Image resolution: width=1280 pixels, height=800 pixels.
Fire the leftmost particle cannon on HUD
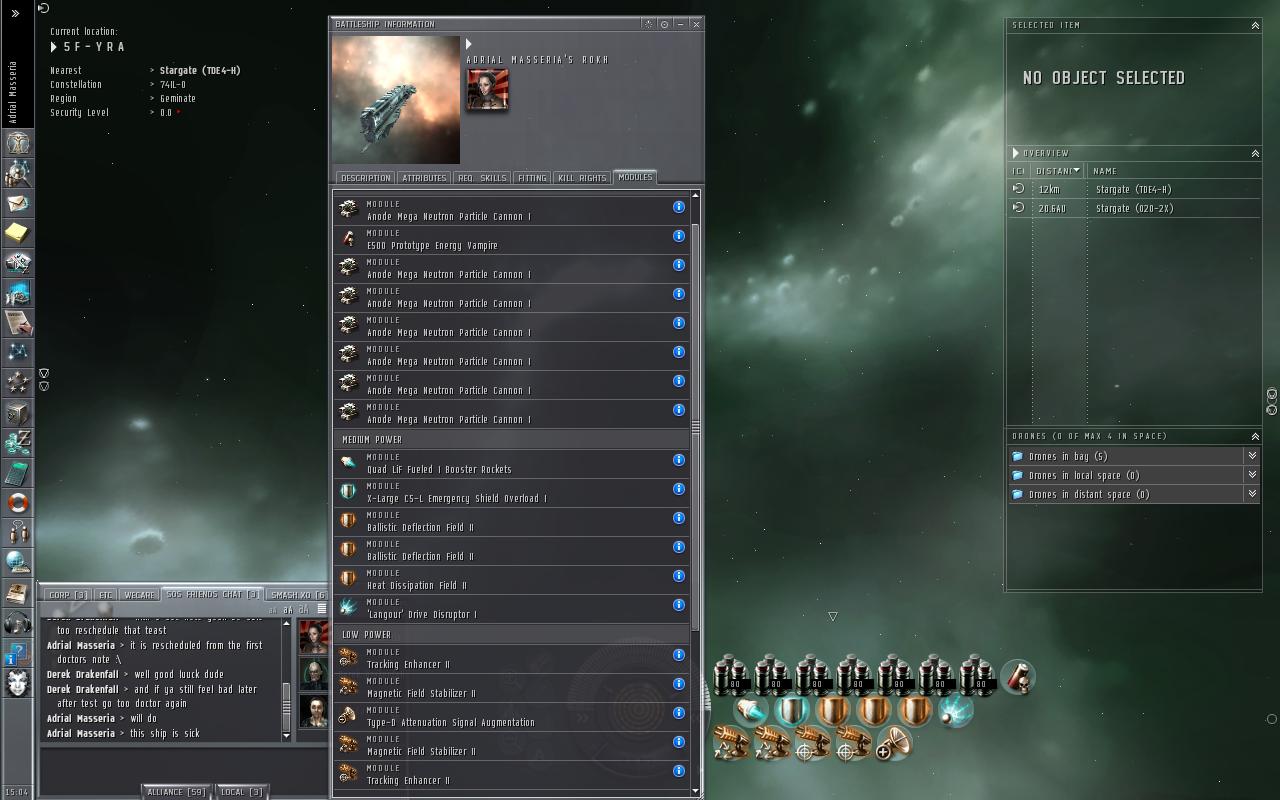[732, 677]
